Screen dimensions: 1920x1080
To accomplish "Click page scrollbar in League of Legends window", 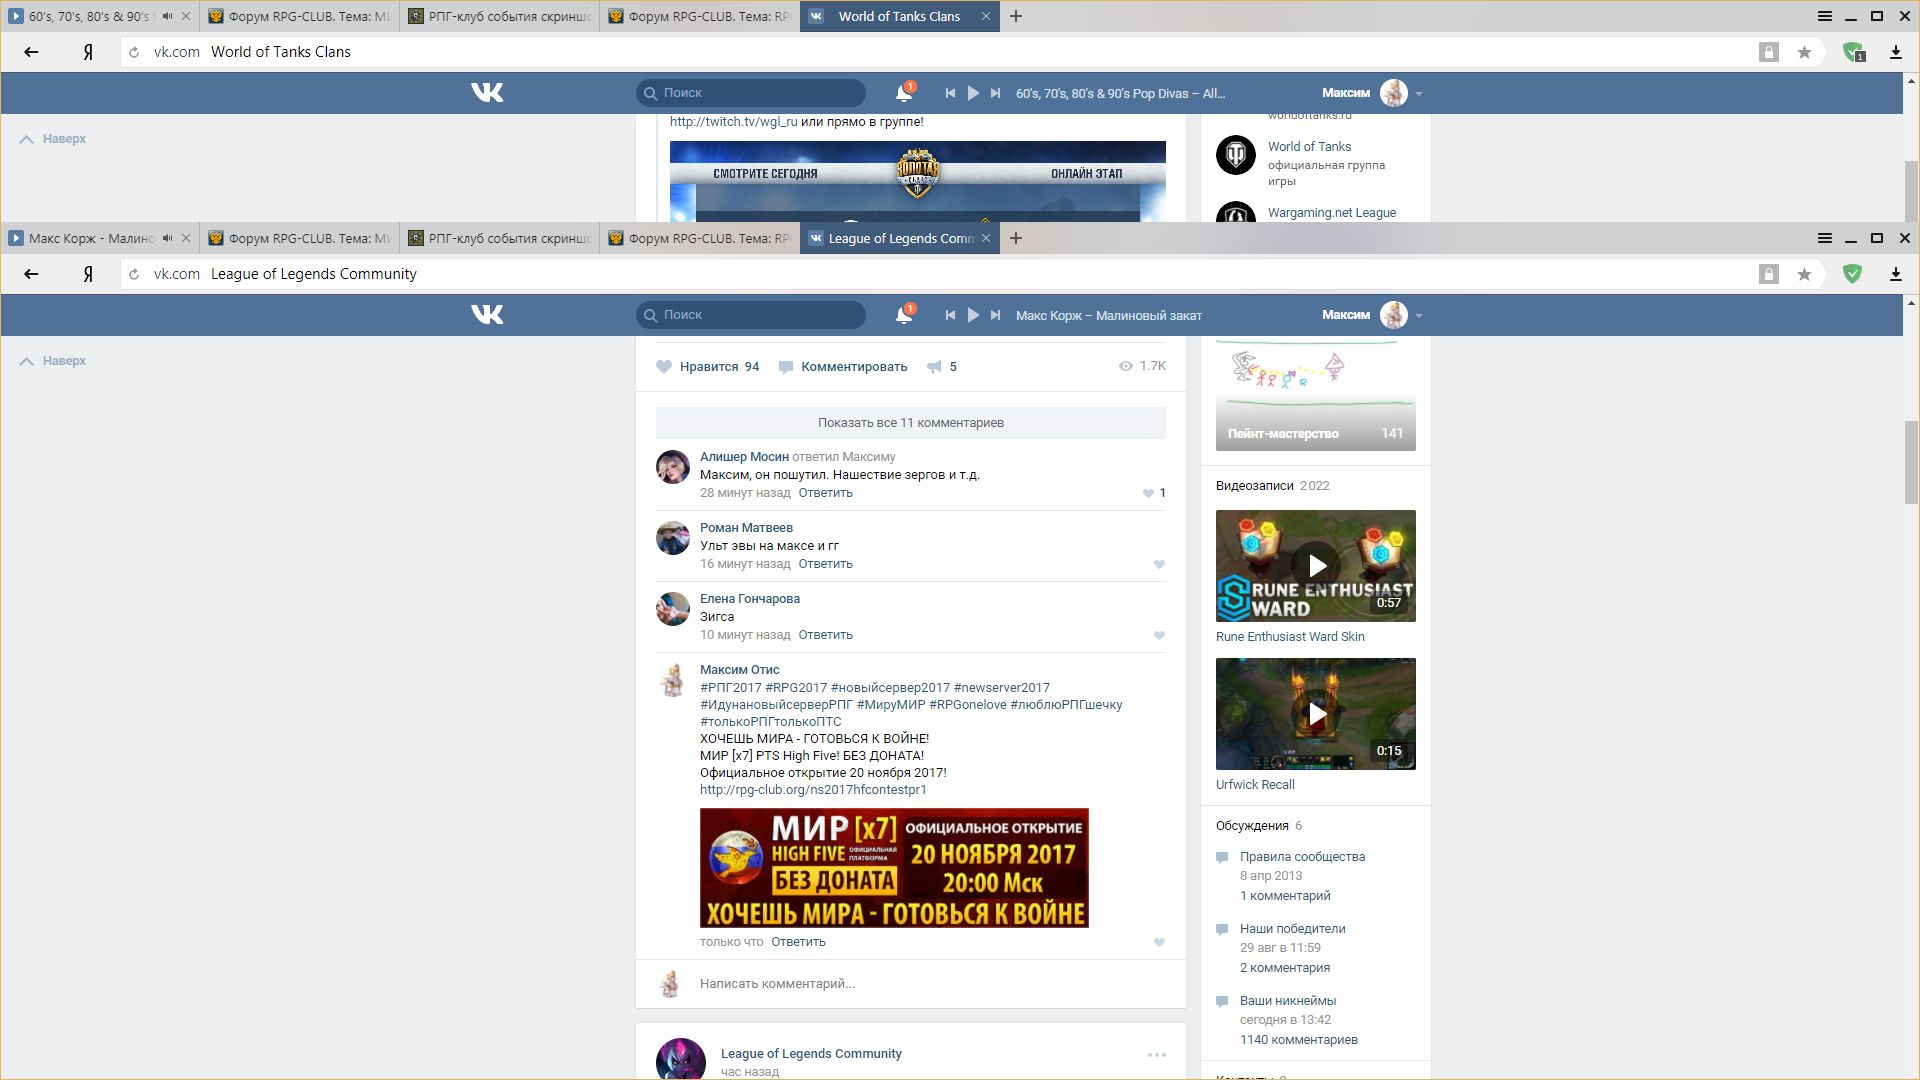I will (1911, 462).
